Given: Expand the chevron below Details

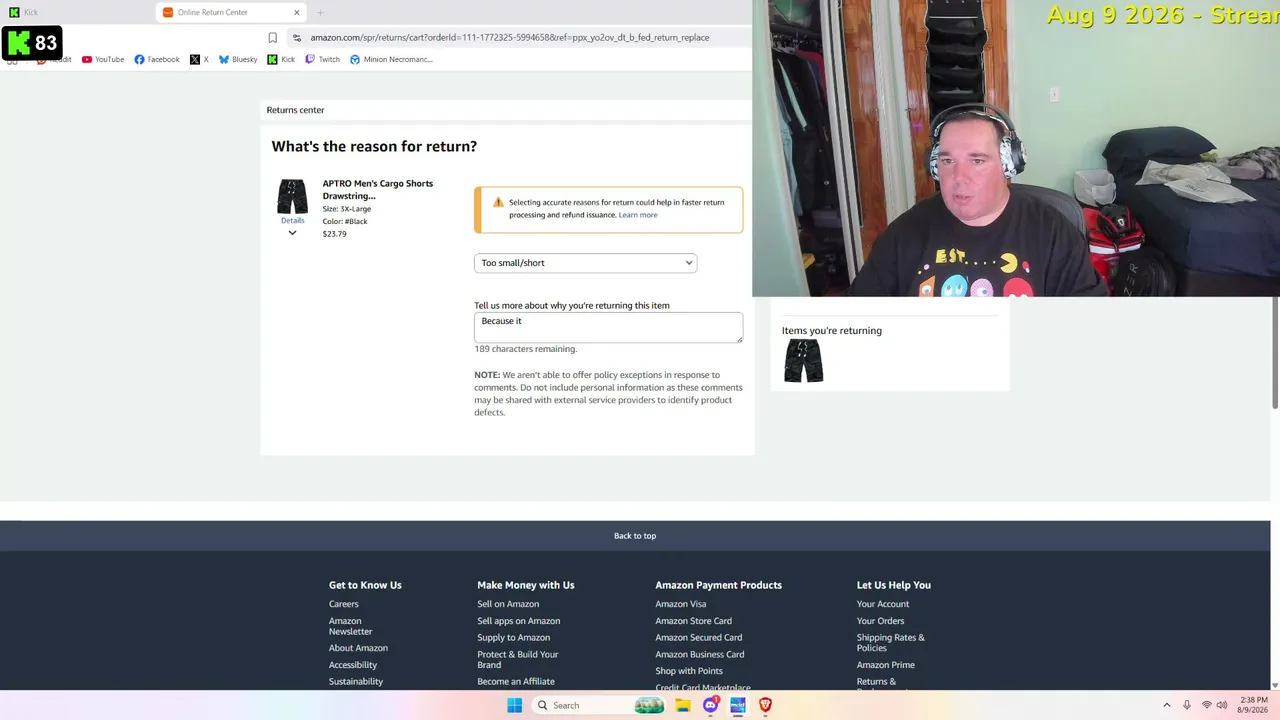Looking at the screenshot, I should tap(292, 233).
